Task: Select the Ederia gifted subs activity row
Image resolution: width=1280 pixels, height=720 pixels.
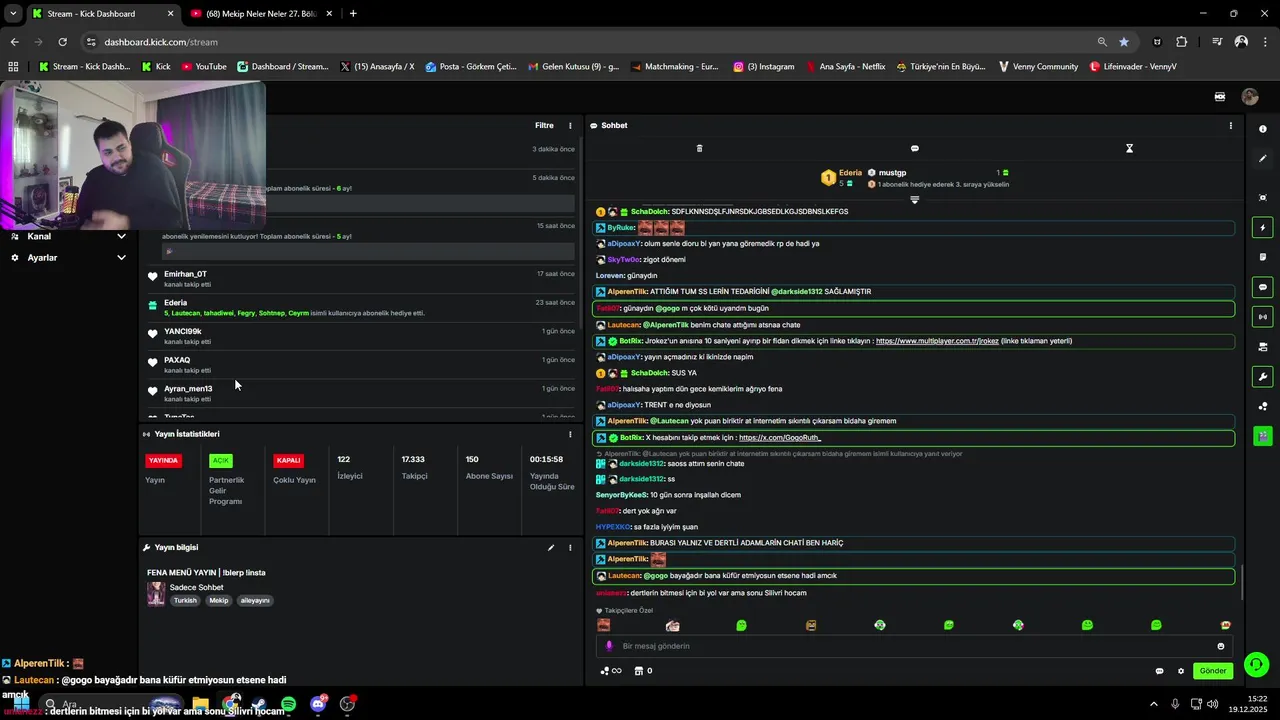Action: pos(360,307)
